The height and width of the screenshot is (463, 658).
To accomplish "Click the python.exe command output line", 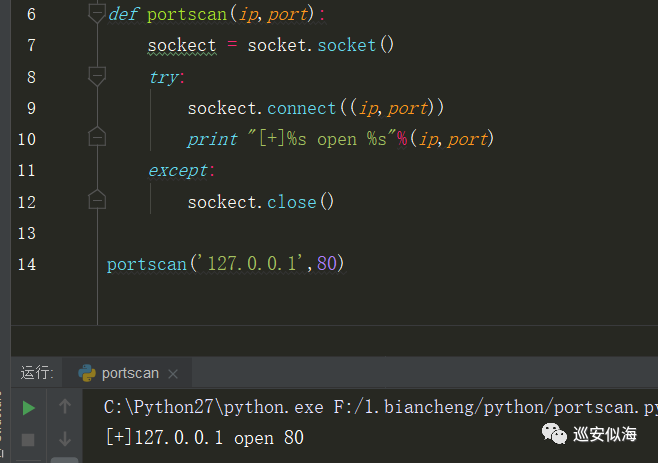I will 380,407.
